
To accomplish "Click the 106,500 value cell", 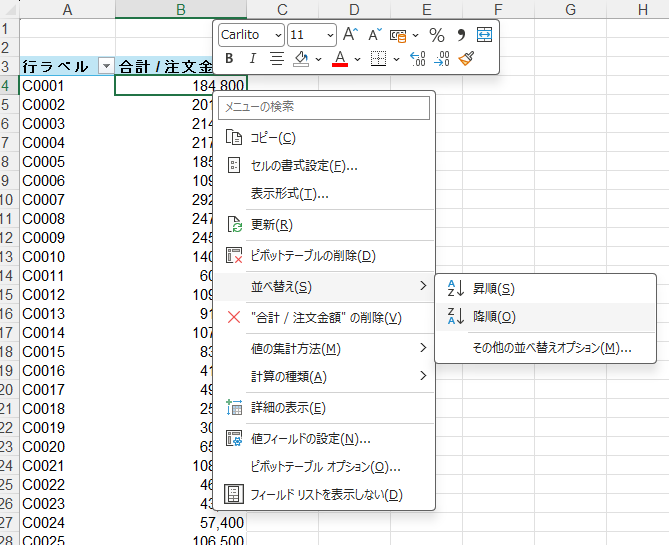I will pos(180,539).
